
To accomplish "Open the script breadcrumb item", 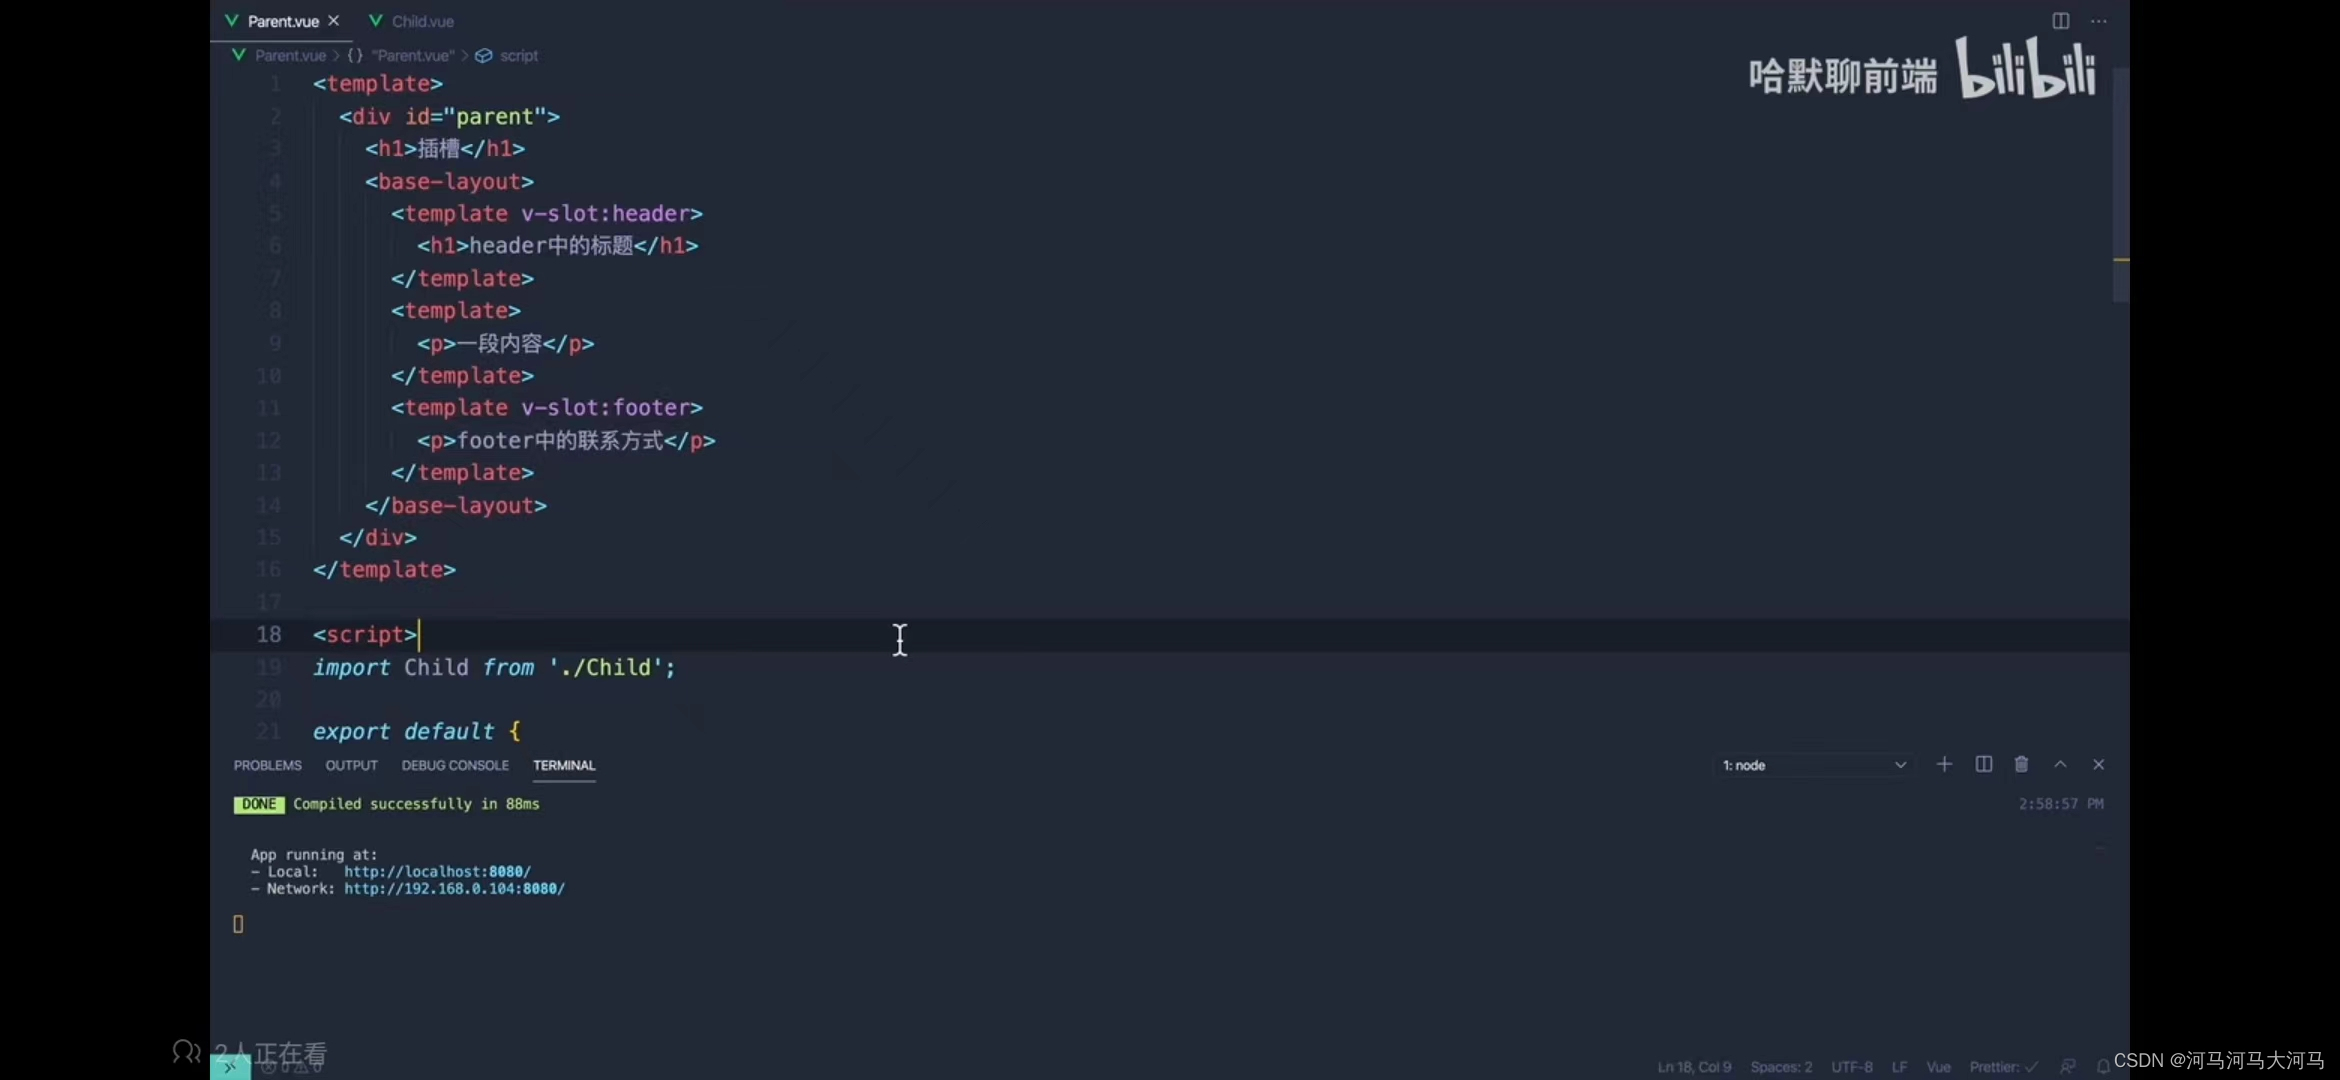I will tap(517, 55).
